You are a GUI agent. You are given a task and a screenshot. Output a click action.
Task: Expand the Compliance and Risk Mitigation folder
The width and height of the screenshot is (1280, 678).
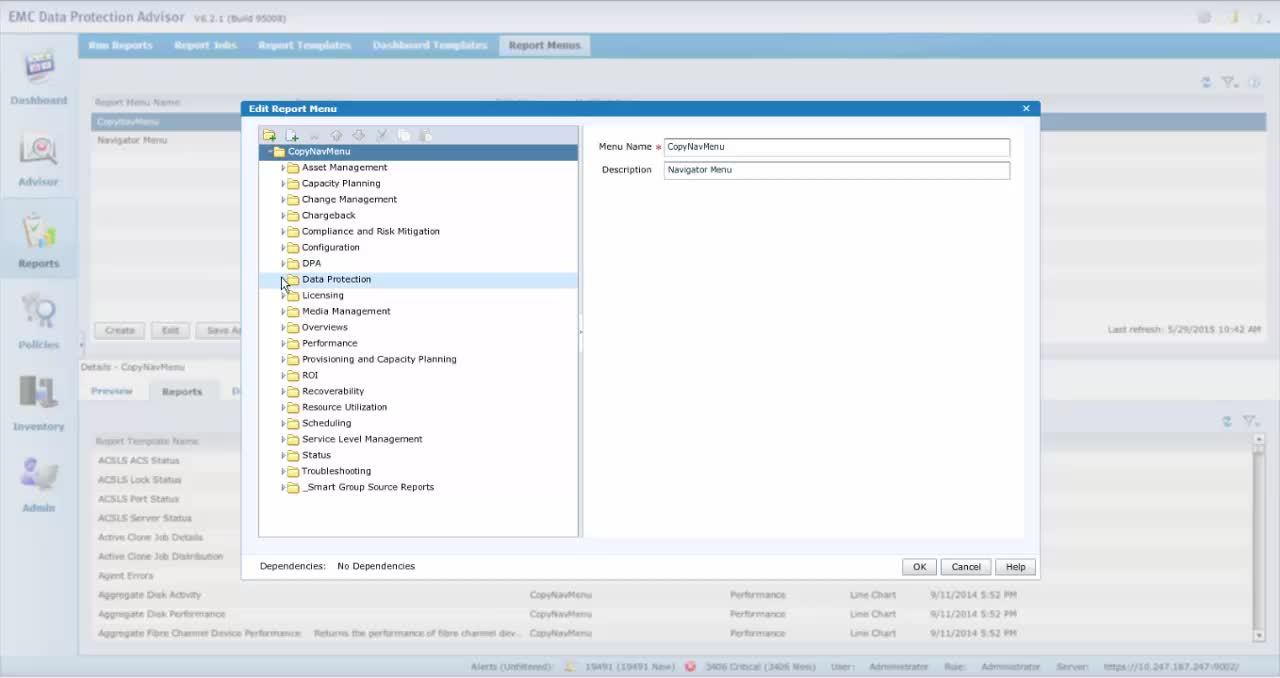[x=283, y=232]
